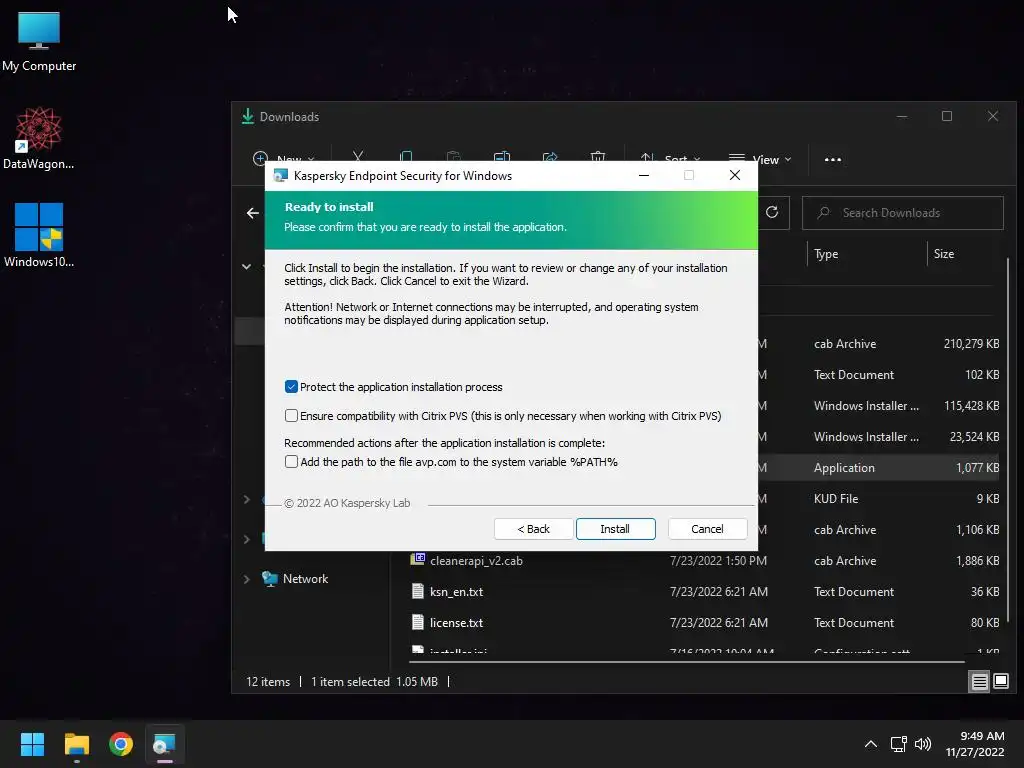Open New dropdown in Downloads toolbar
The height and width of the screenshot is (768, 1024).
(x=283, y=159)
